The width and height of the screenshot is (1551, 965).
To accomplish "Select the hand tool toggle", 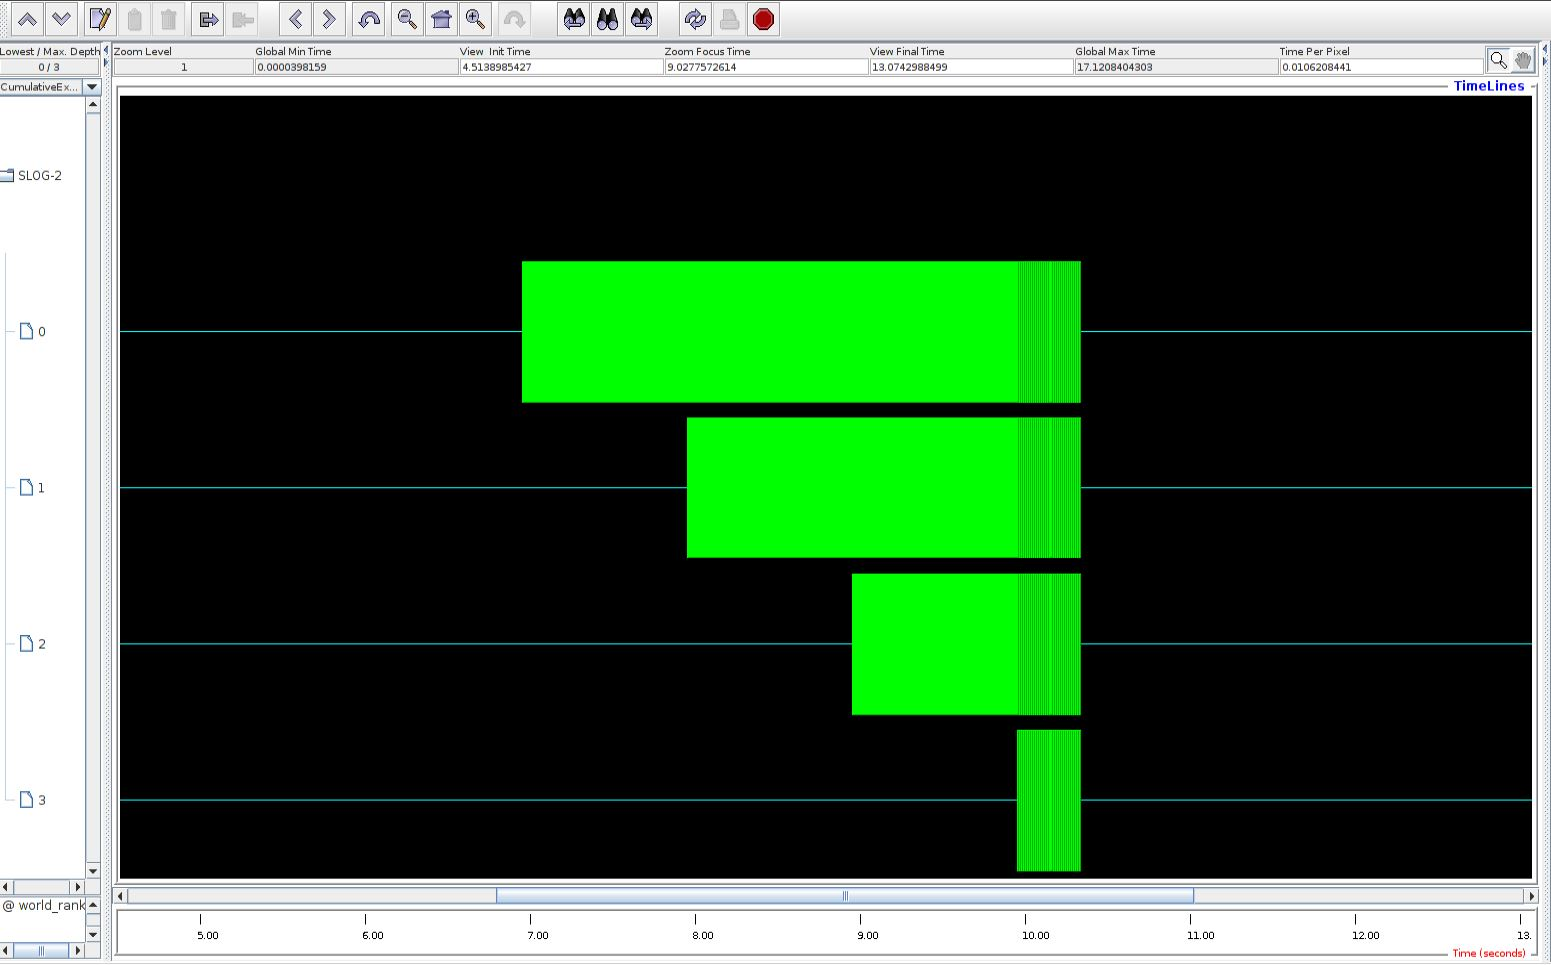I will [1522, 60].
